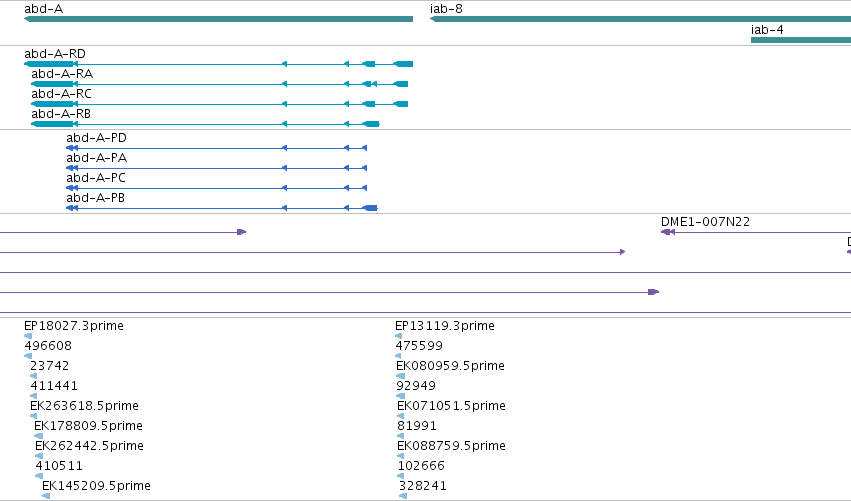851x501 pixels.
Task: Click the abd-A-RB transcript track
Action: pyautogui.click(x=205, y=124)
